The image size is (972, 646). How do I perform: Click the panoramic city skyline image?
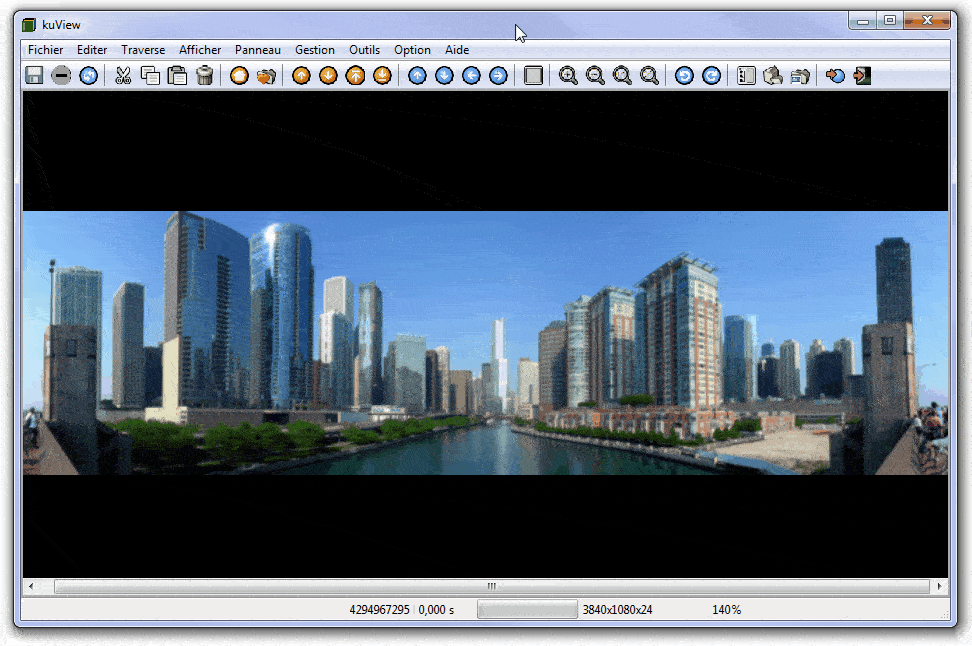(x=485, y=343)
